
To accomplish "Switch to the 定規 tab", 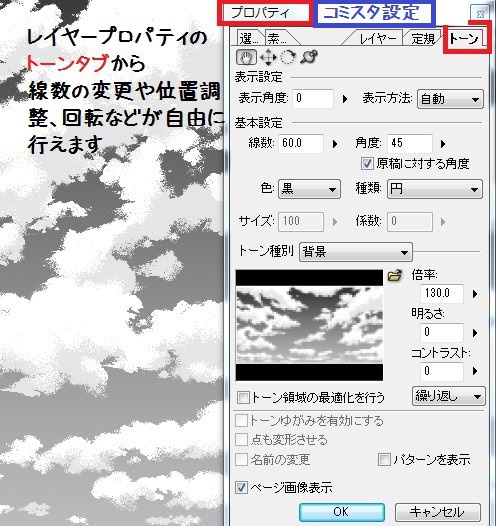I will [423, 39].
